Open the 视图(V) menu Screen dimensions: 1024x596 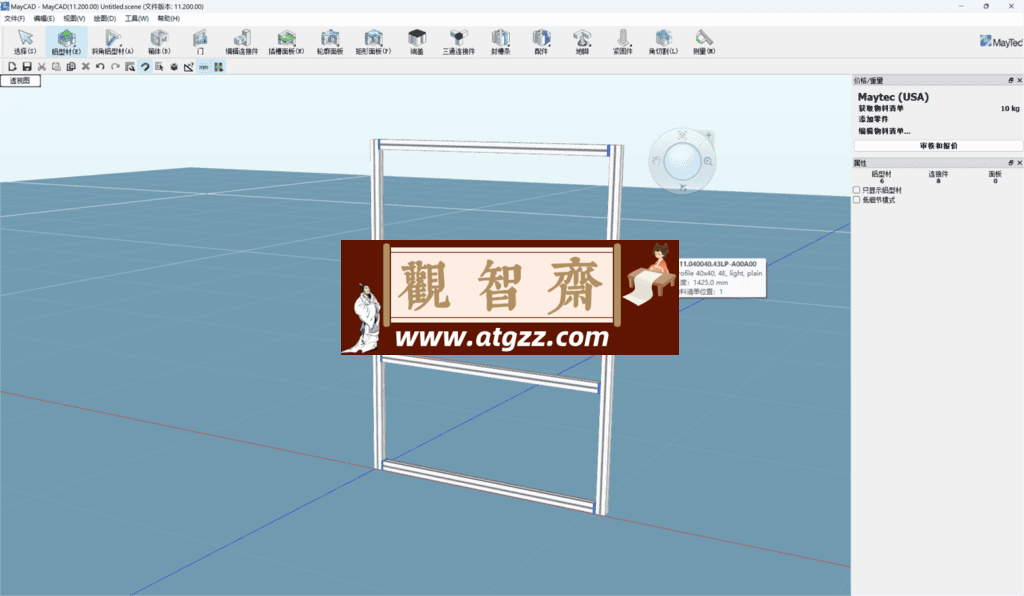pyautogui.click(x=74, y=18)
